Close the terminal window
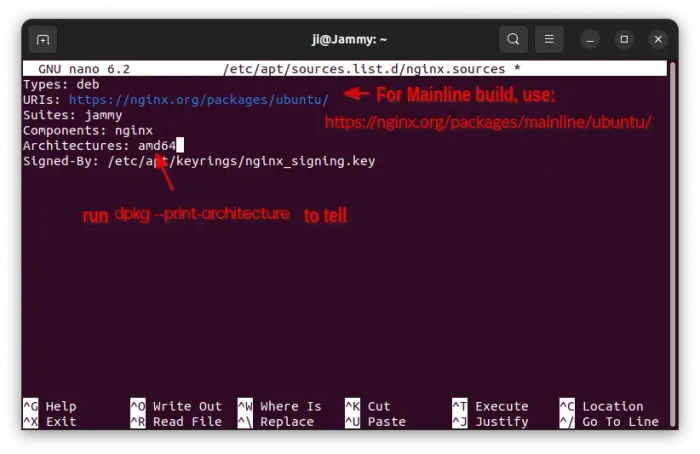This screenshot has height=454, width=700. coord(657,40)
